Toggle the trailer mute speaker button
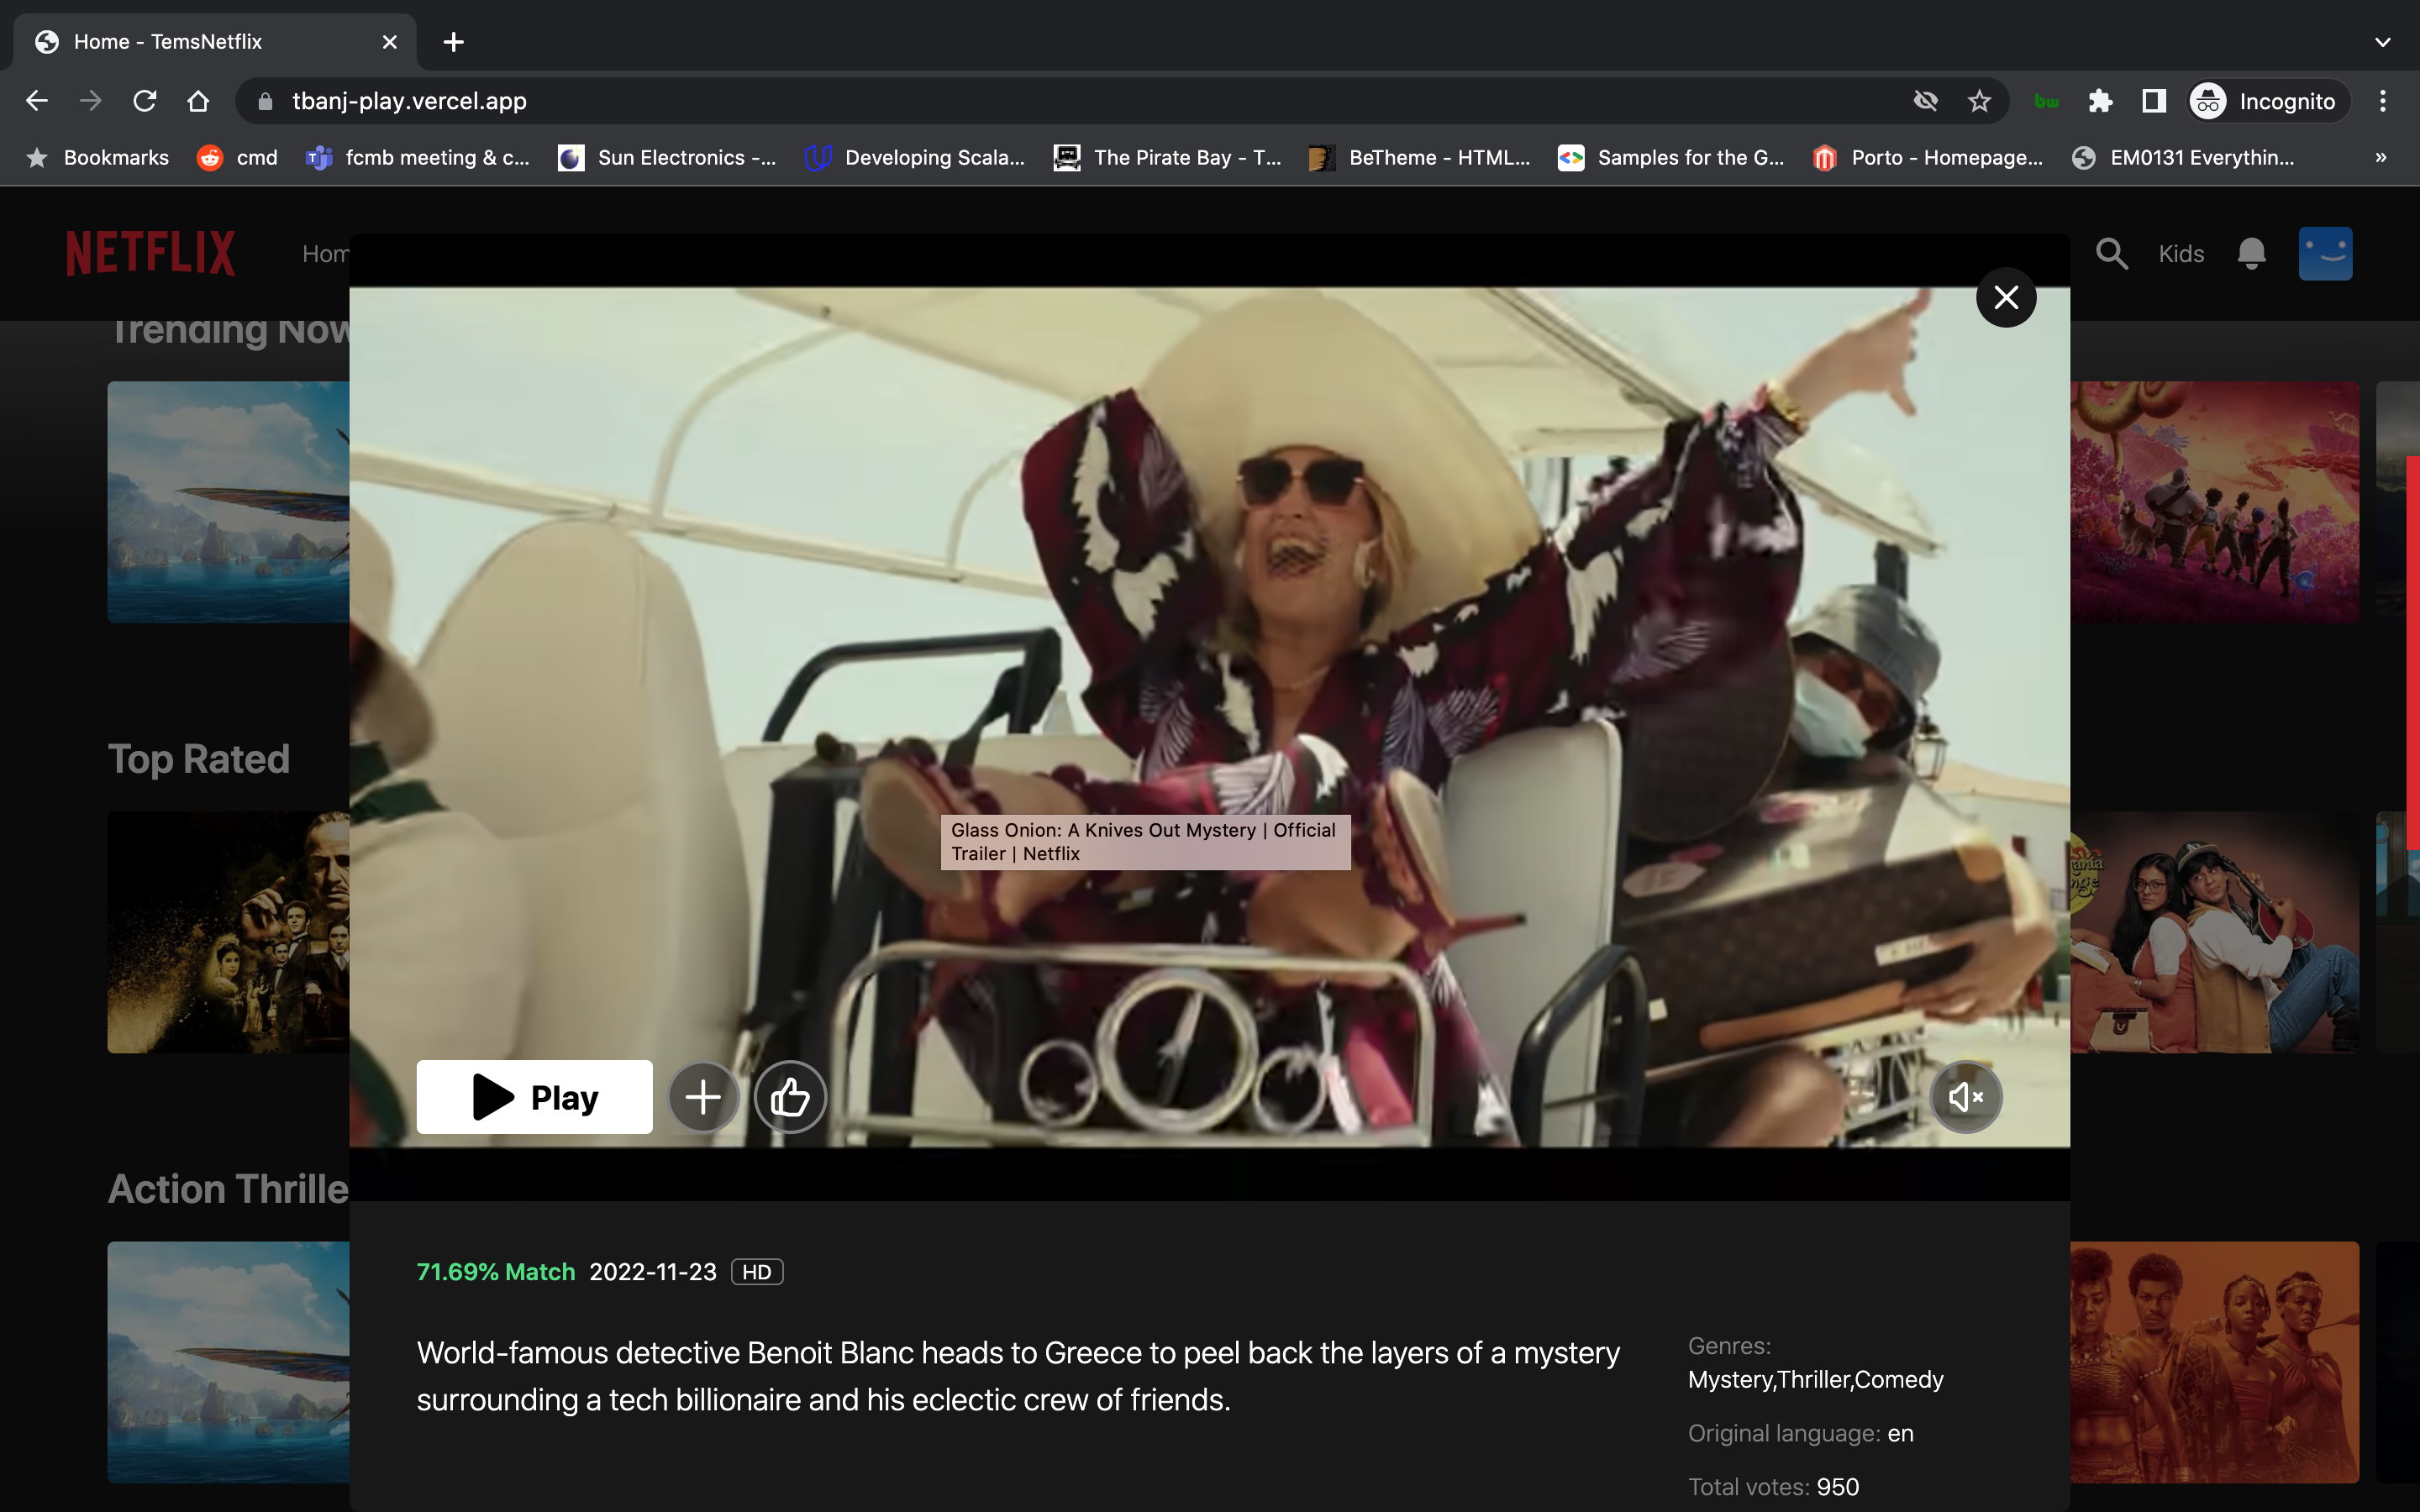The image size is (2420, 1512). point(1965,1097)
